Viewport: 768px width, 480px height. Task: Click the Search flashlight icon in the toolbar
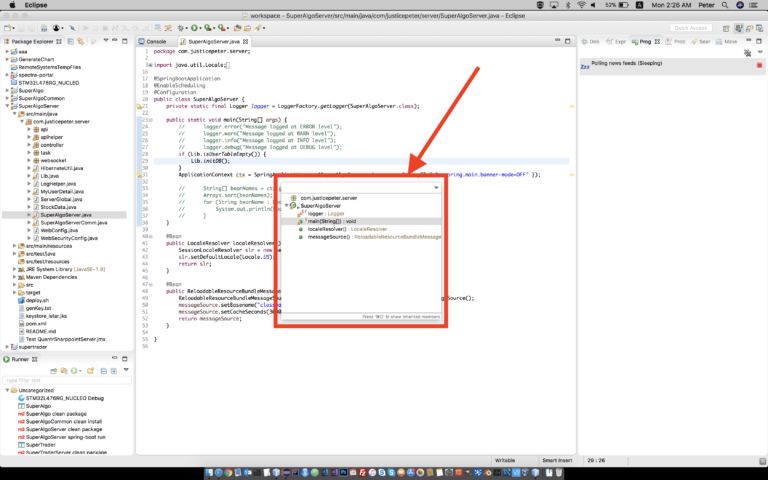point(258,28)
